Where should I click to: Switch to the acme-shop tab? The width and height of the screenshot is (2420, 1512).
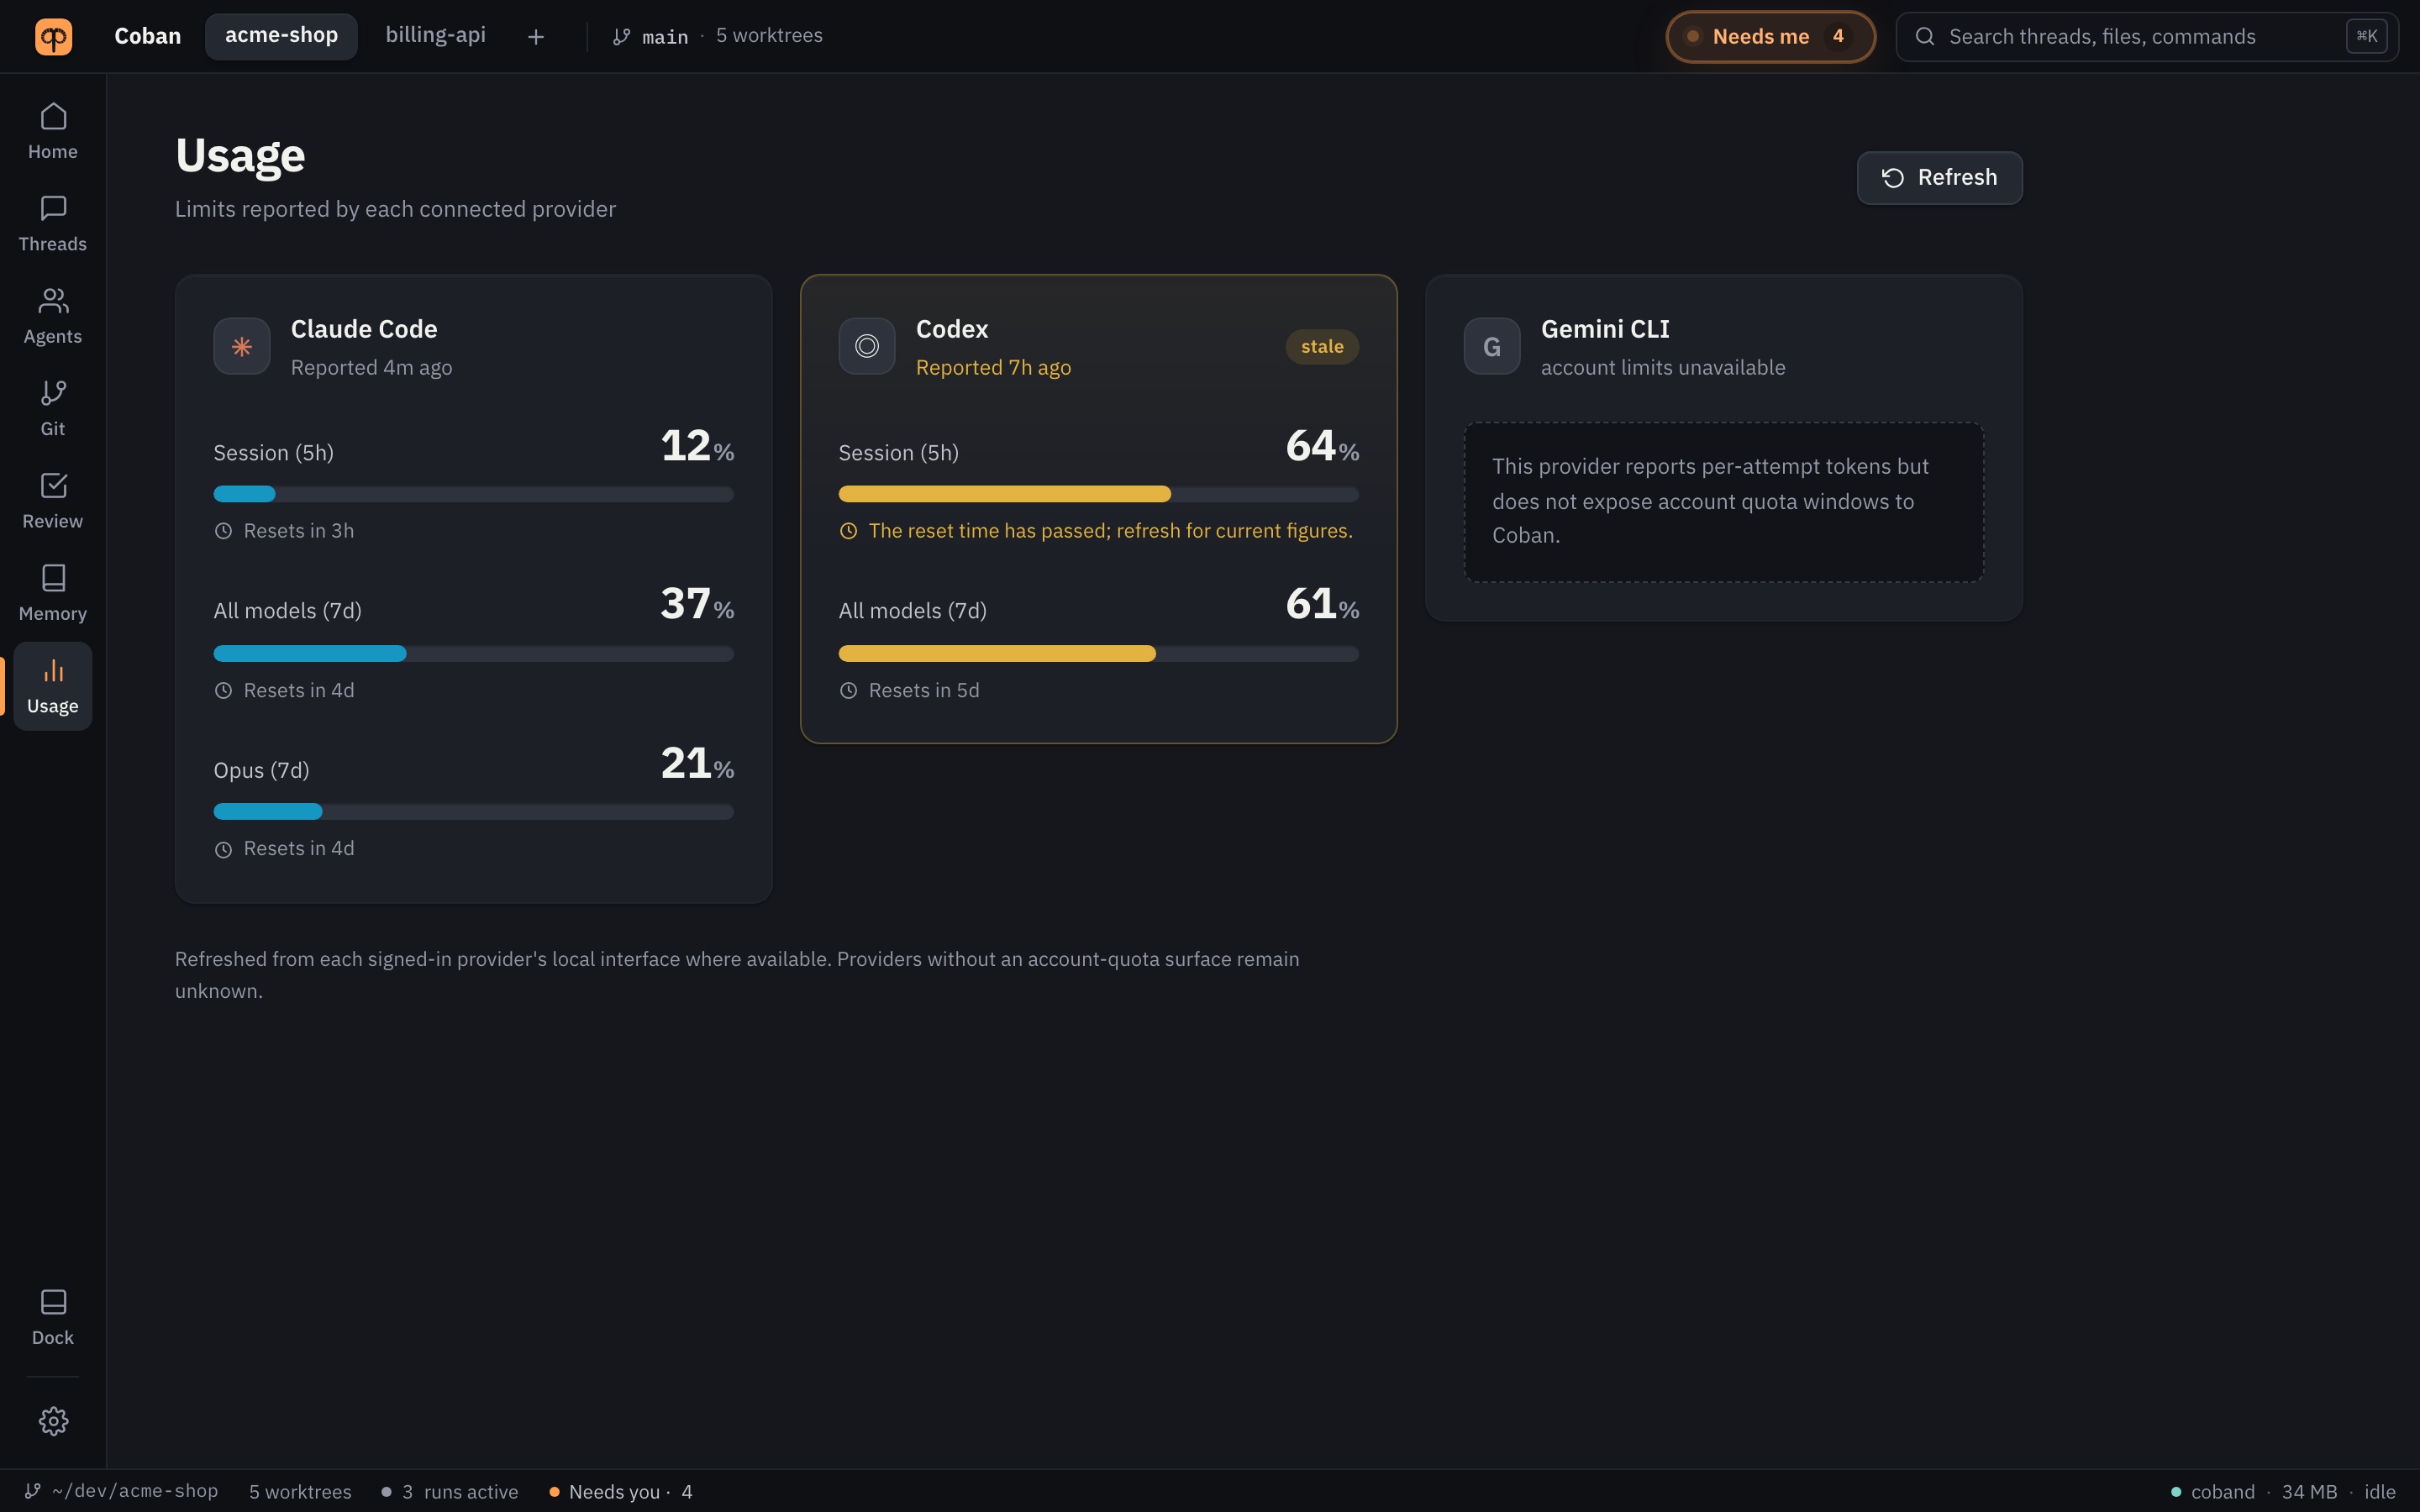(x=281, y=36)
